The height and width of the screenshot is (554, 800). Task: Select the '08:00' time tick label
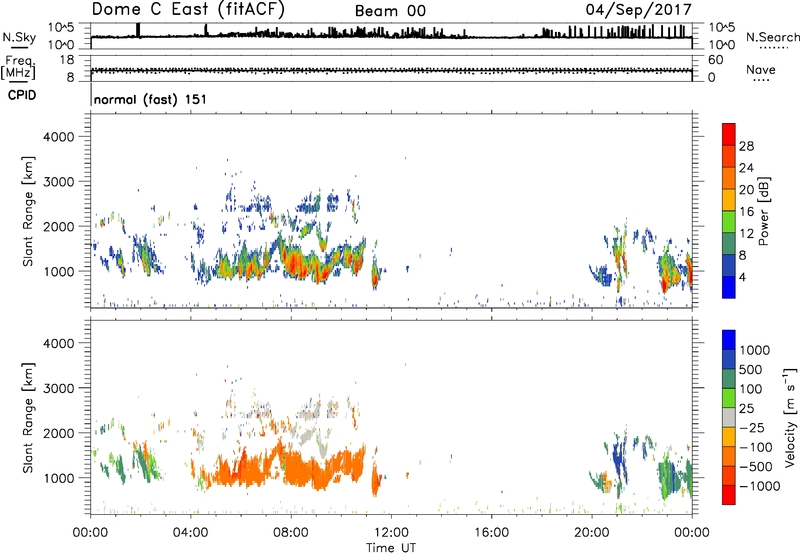(291, 533)
